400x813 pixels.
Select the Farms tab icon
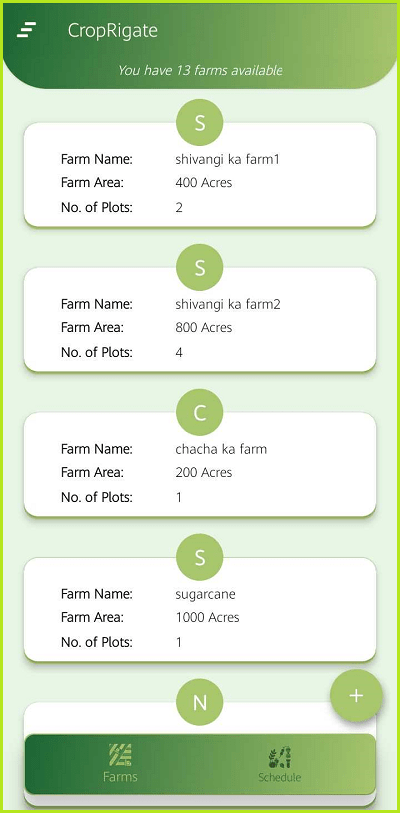[120, 755]
